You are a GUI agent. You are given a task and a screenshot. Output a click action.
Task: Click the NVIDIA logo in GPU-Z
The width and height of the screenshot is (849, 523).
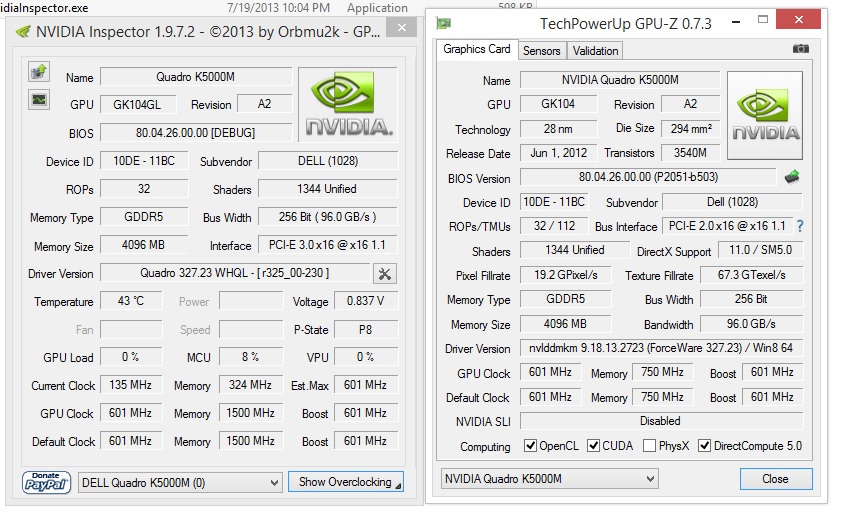(x=765, y=115)
